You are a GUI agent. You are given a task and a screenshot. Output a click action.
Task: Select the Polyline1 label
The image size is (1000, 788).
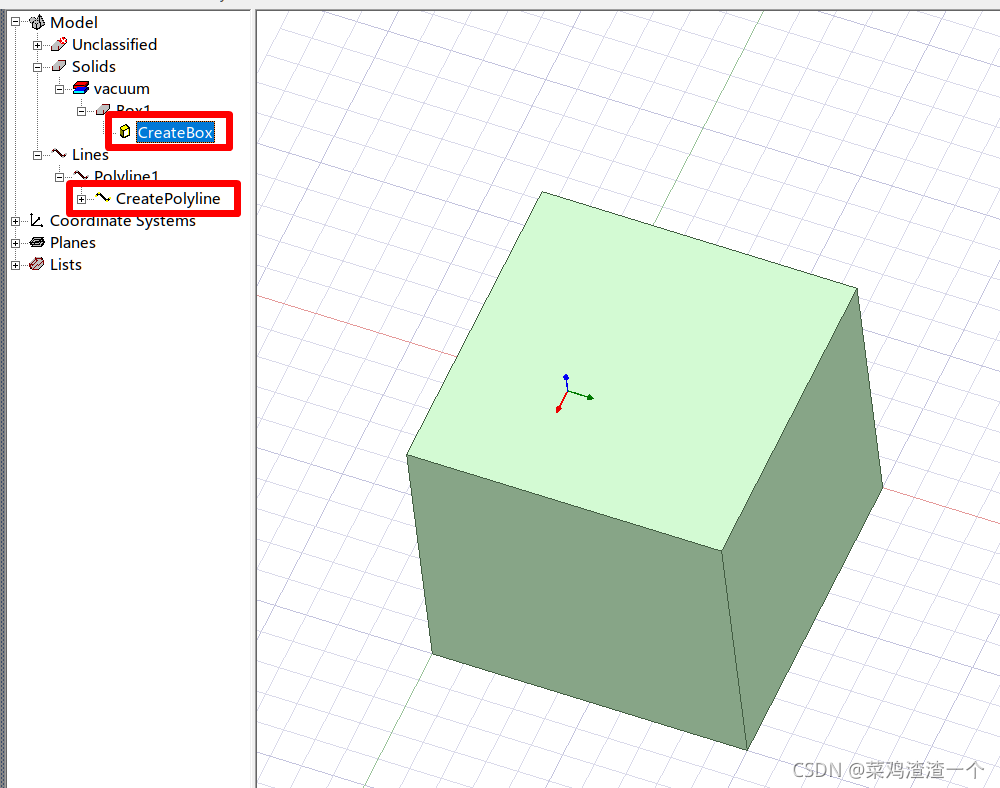pos(126,175)
